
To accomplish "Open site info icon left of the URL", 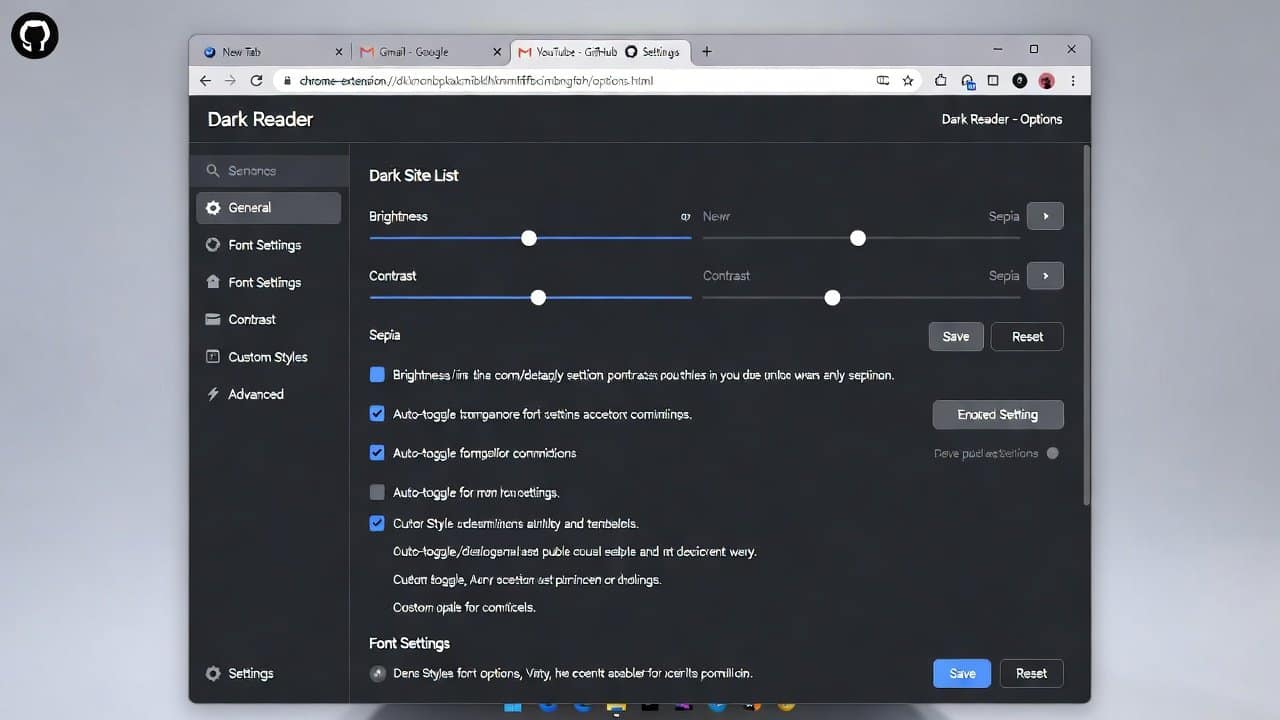I will (286, 80).
